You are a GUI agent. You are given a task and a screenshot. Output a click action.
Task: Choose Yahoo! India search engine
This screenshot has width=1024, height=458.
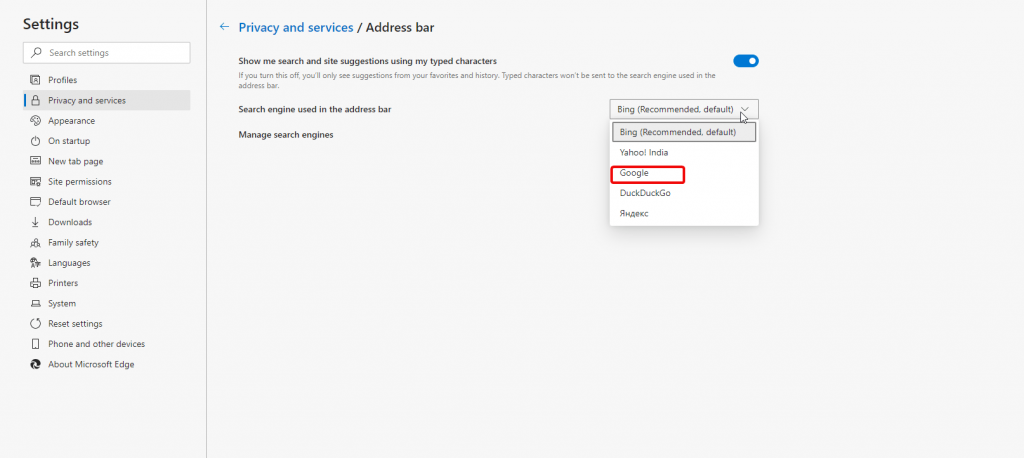click(x=684, y=152)
